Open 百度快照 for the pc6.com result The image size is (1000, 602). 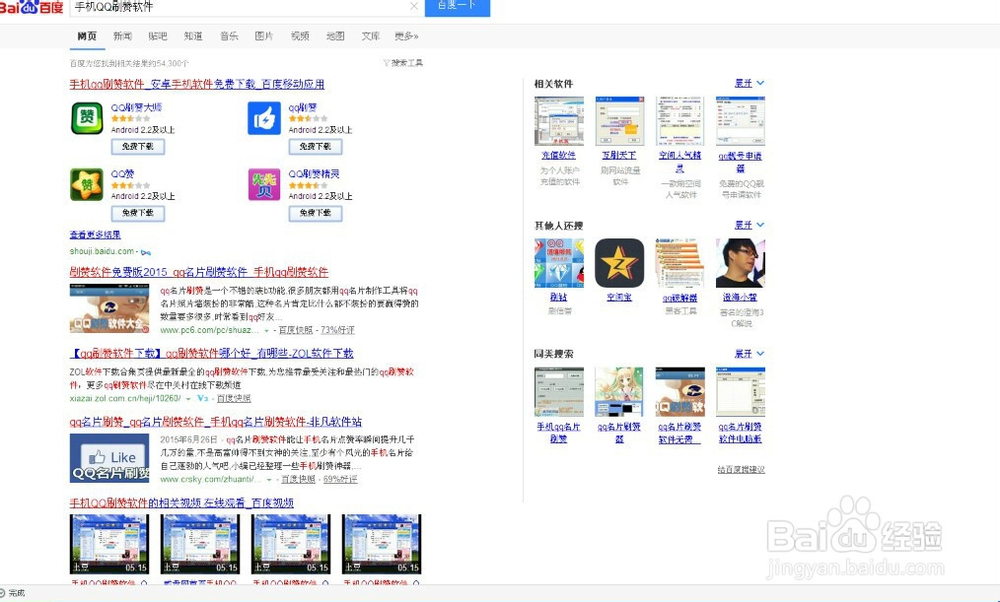tap(296, 330)
